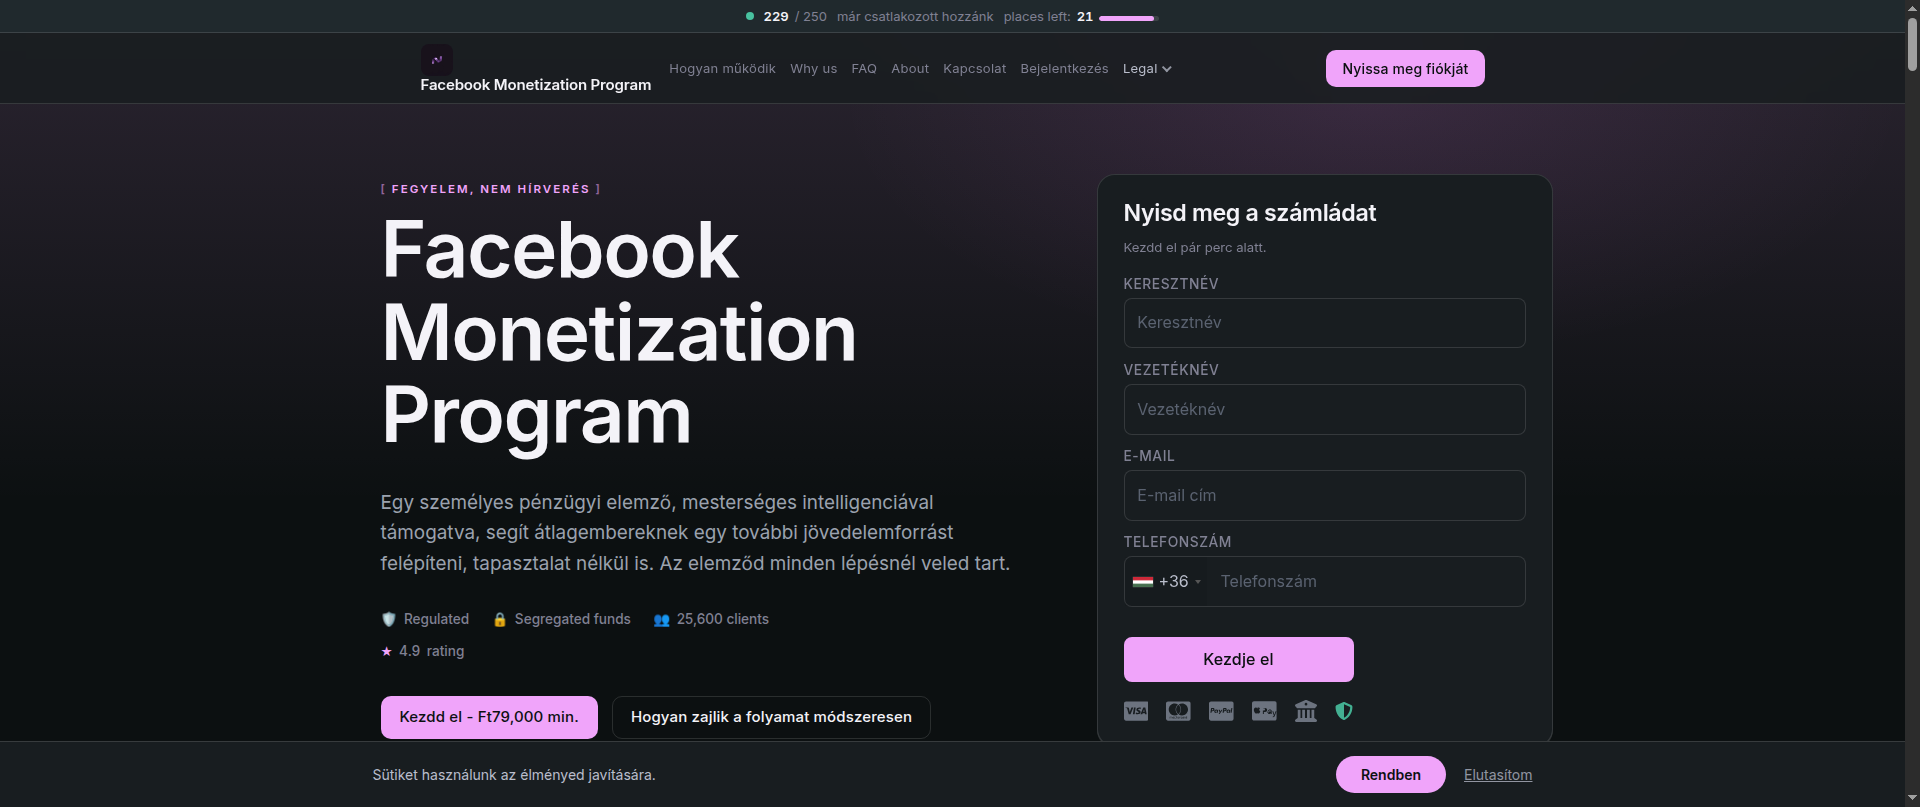
Task: Open the FAQ nav item
Action: (x=864, y=69)
